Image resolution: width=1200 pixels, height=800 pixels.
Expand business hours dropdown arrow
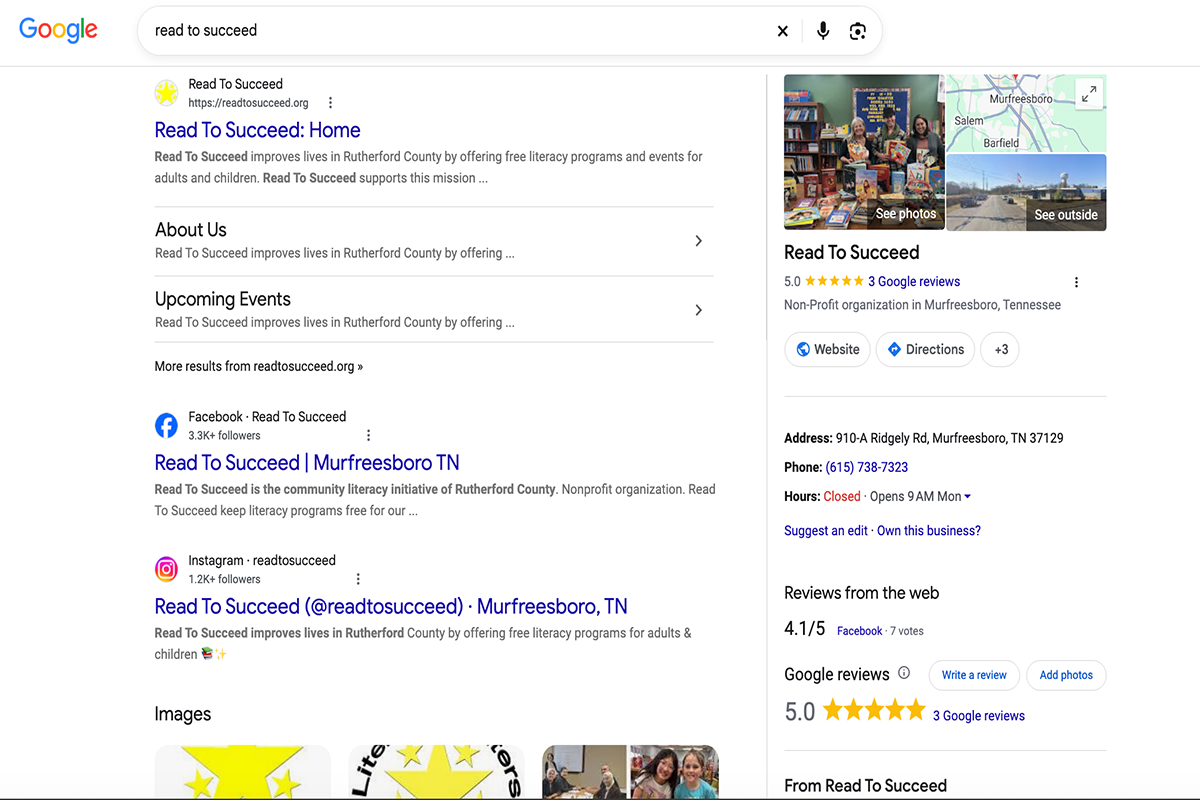click(967, 497)
